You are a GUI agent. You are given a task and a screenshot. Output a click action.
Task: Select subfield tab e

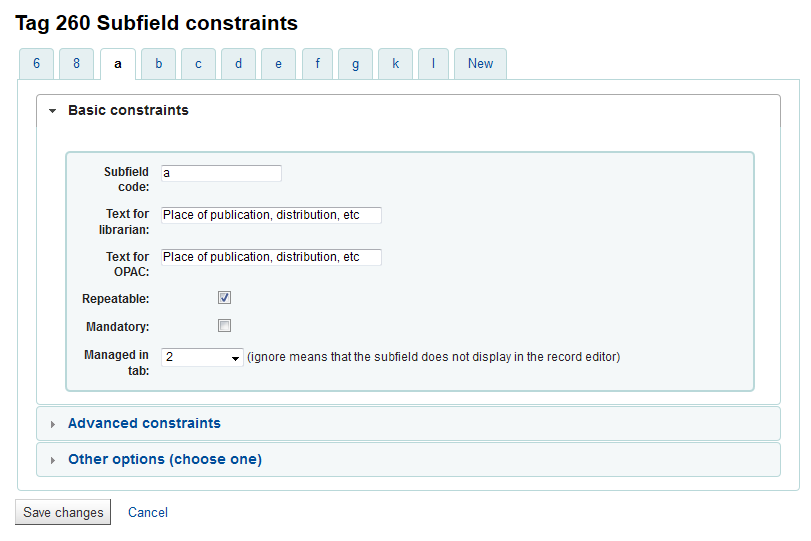278,64
